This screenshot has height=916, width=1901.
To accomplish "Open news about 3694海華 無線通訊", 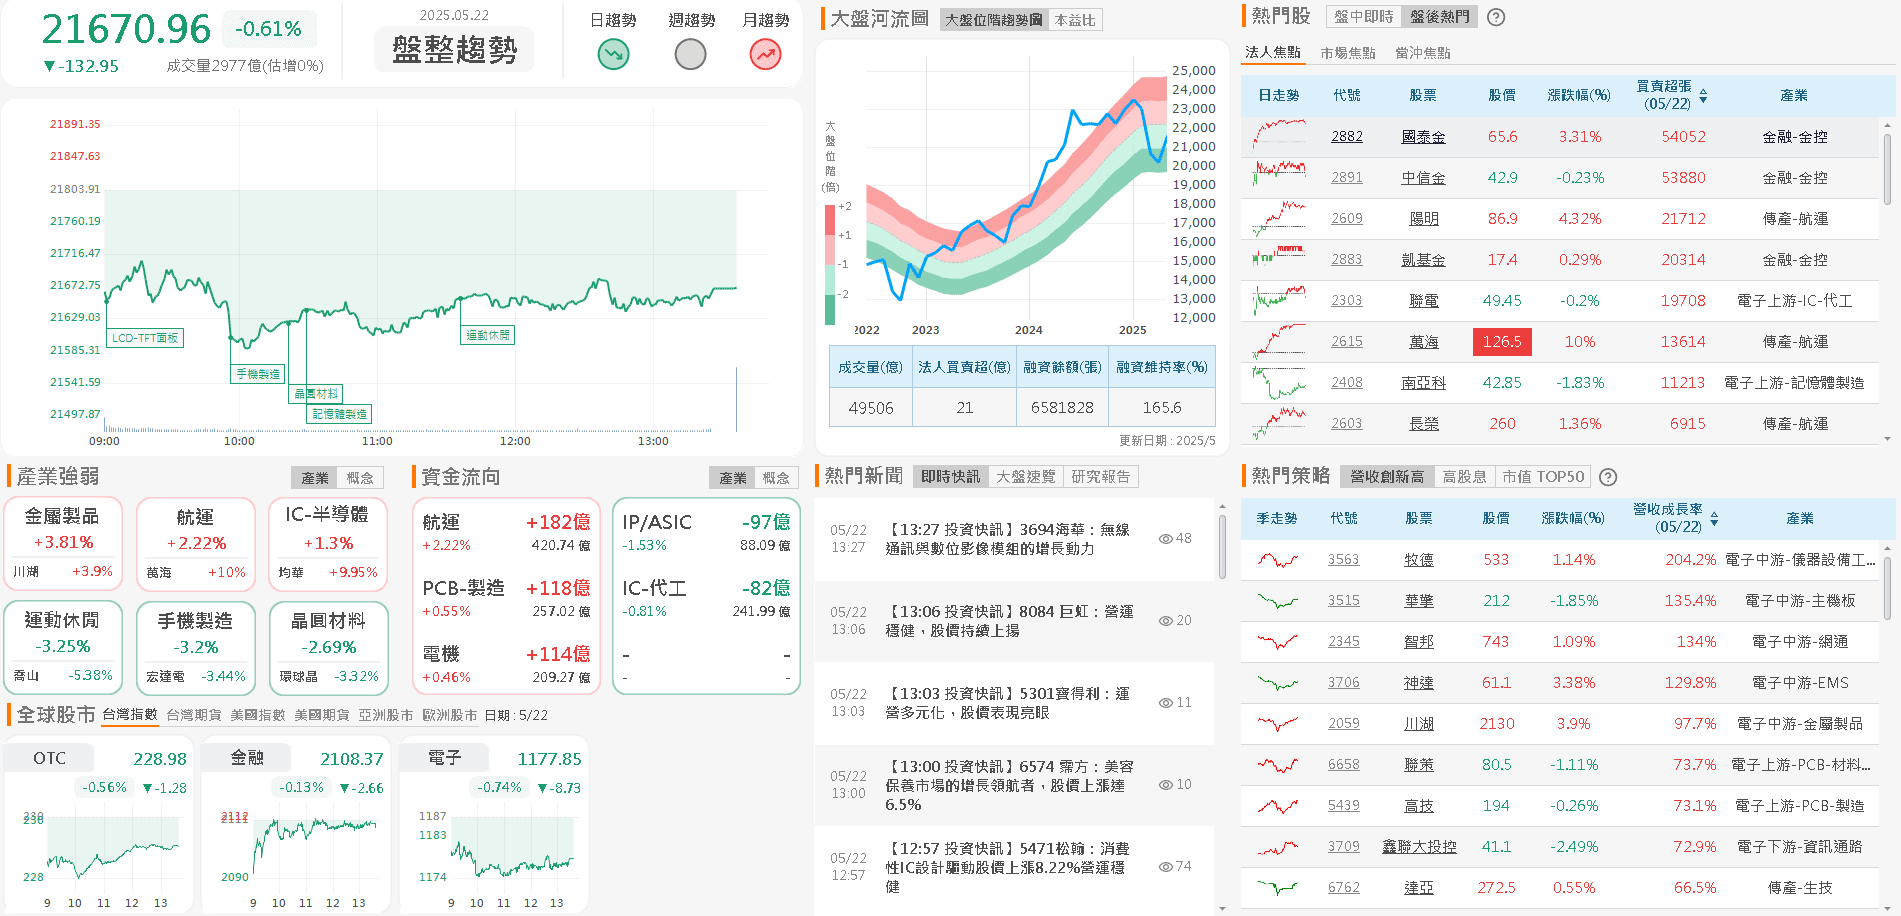I will coord(1008,539).
